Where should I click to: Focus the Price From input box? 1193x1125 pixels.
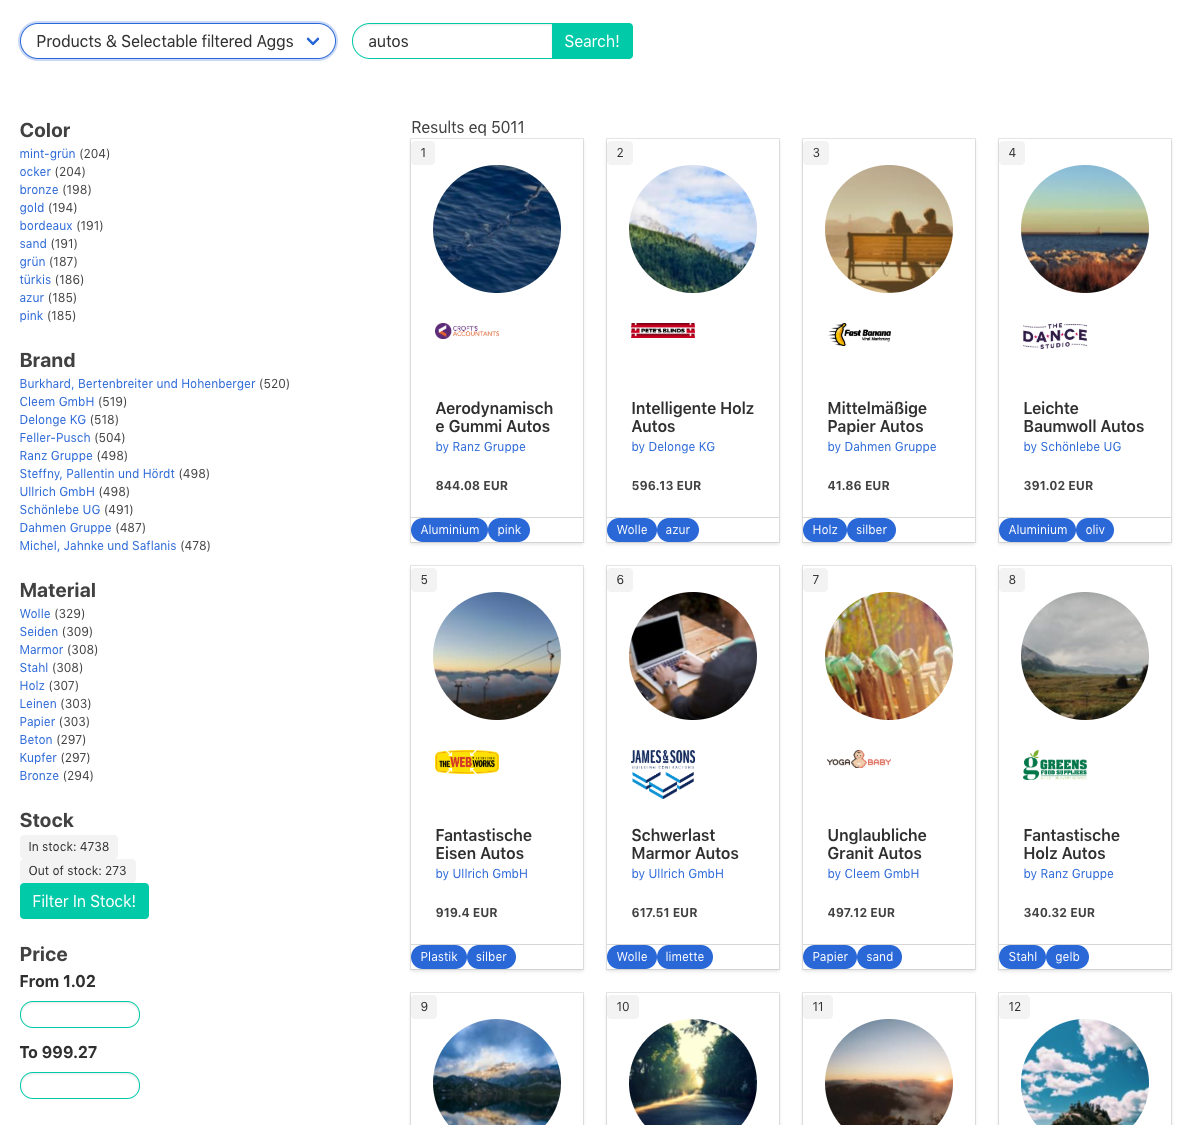80,1014
